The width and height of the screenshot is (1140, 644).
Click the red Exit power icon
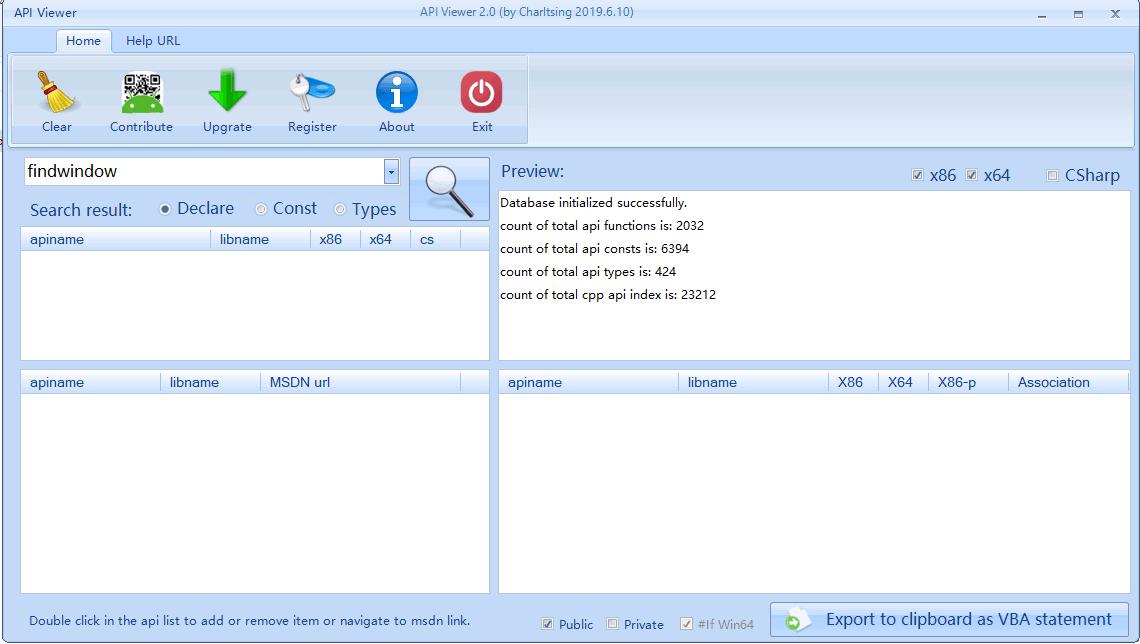(x=481, y=92)
